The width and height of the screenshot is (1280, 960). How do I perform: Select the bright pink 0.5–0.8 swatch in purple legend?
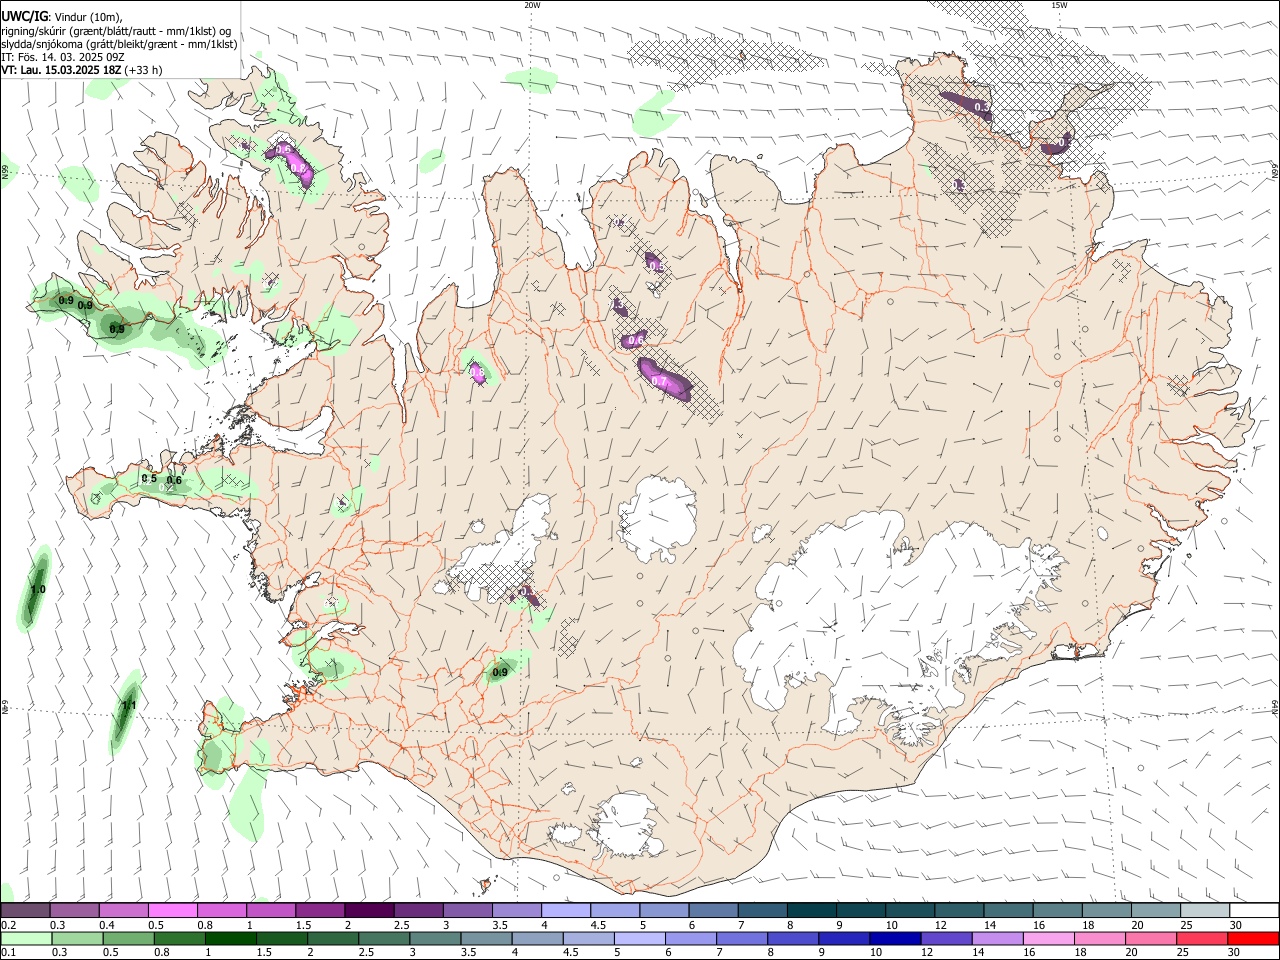click(172, 911)
